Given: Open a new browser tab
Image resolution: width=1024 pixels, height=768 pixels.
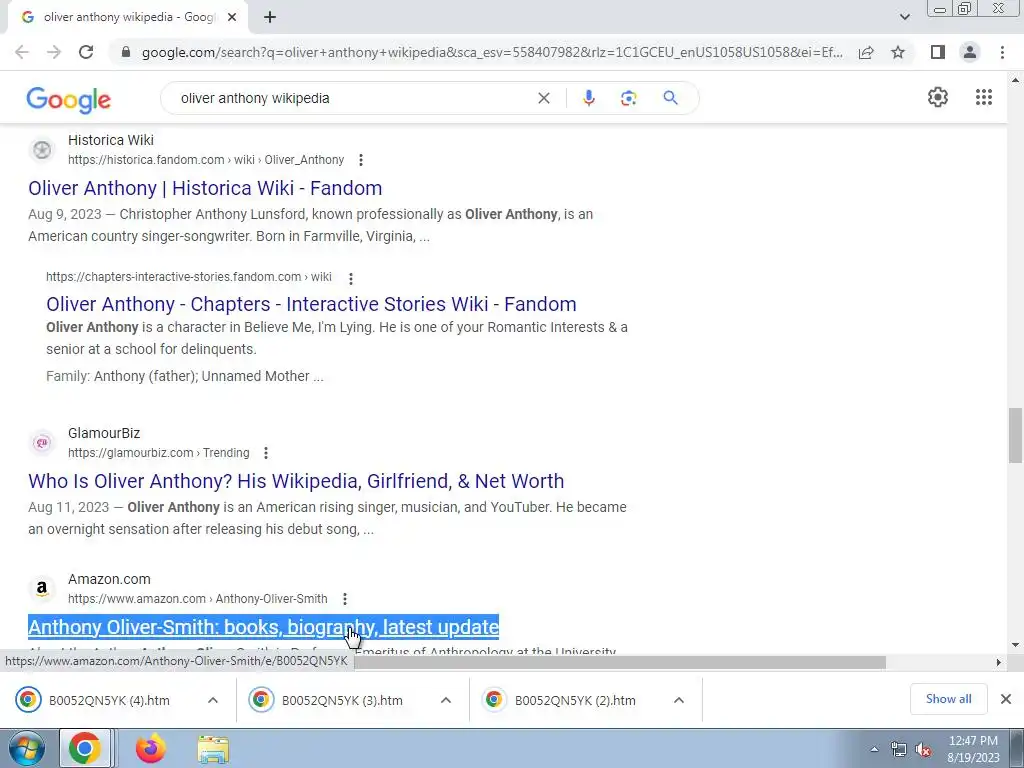Looking at the screenshot, I should 270,17.
